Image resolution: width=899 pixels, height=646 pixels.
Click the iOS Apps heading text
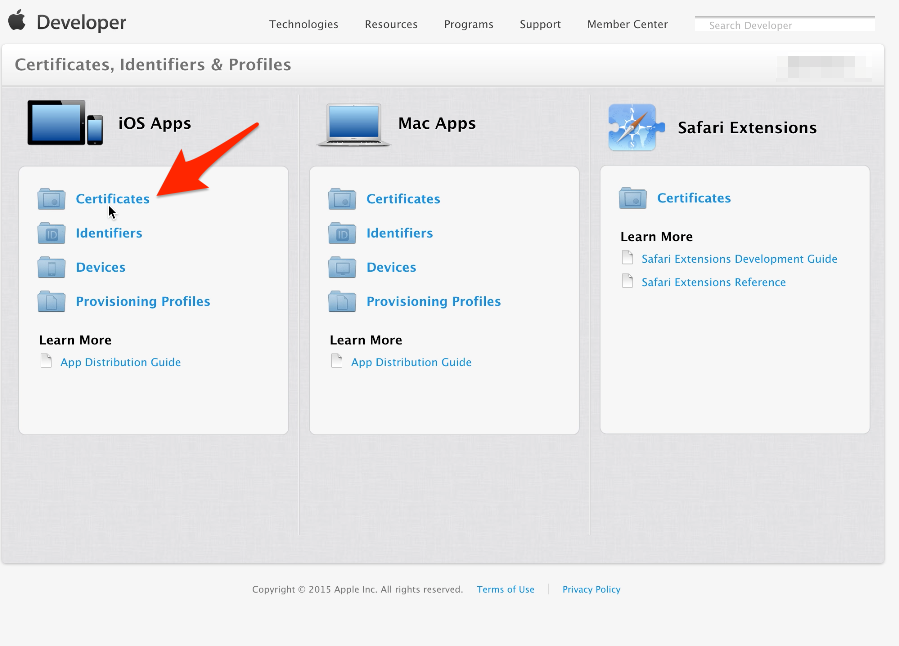154,123
